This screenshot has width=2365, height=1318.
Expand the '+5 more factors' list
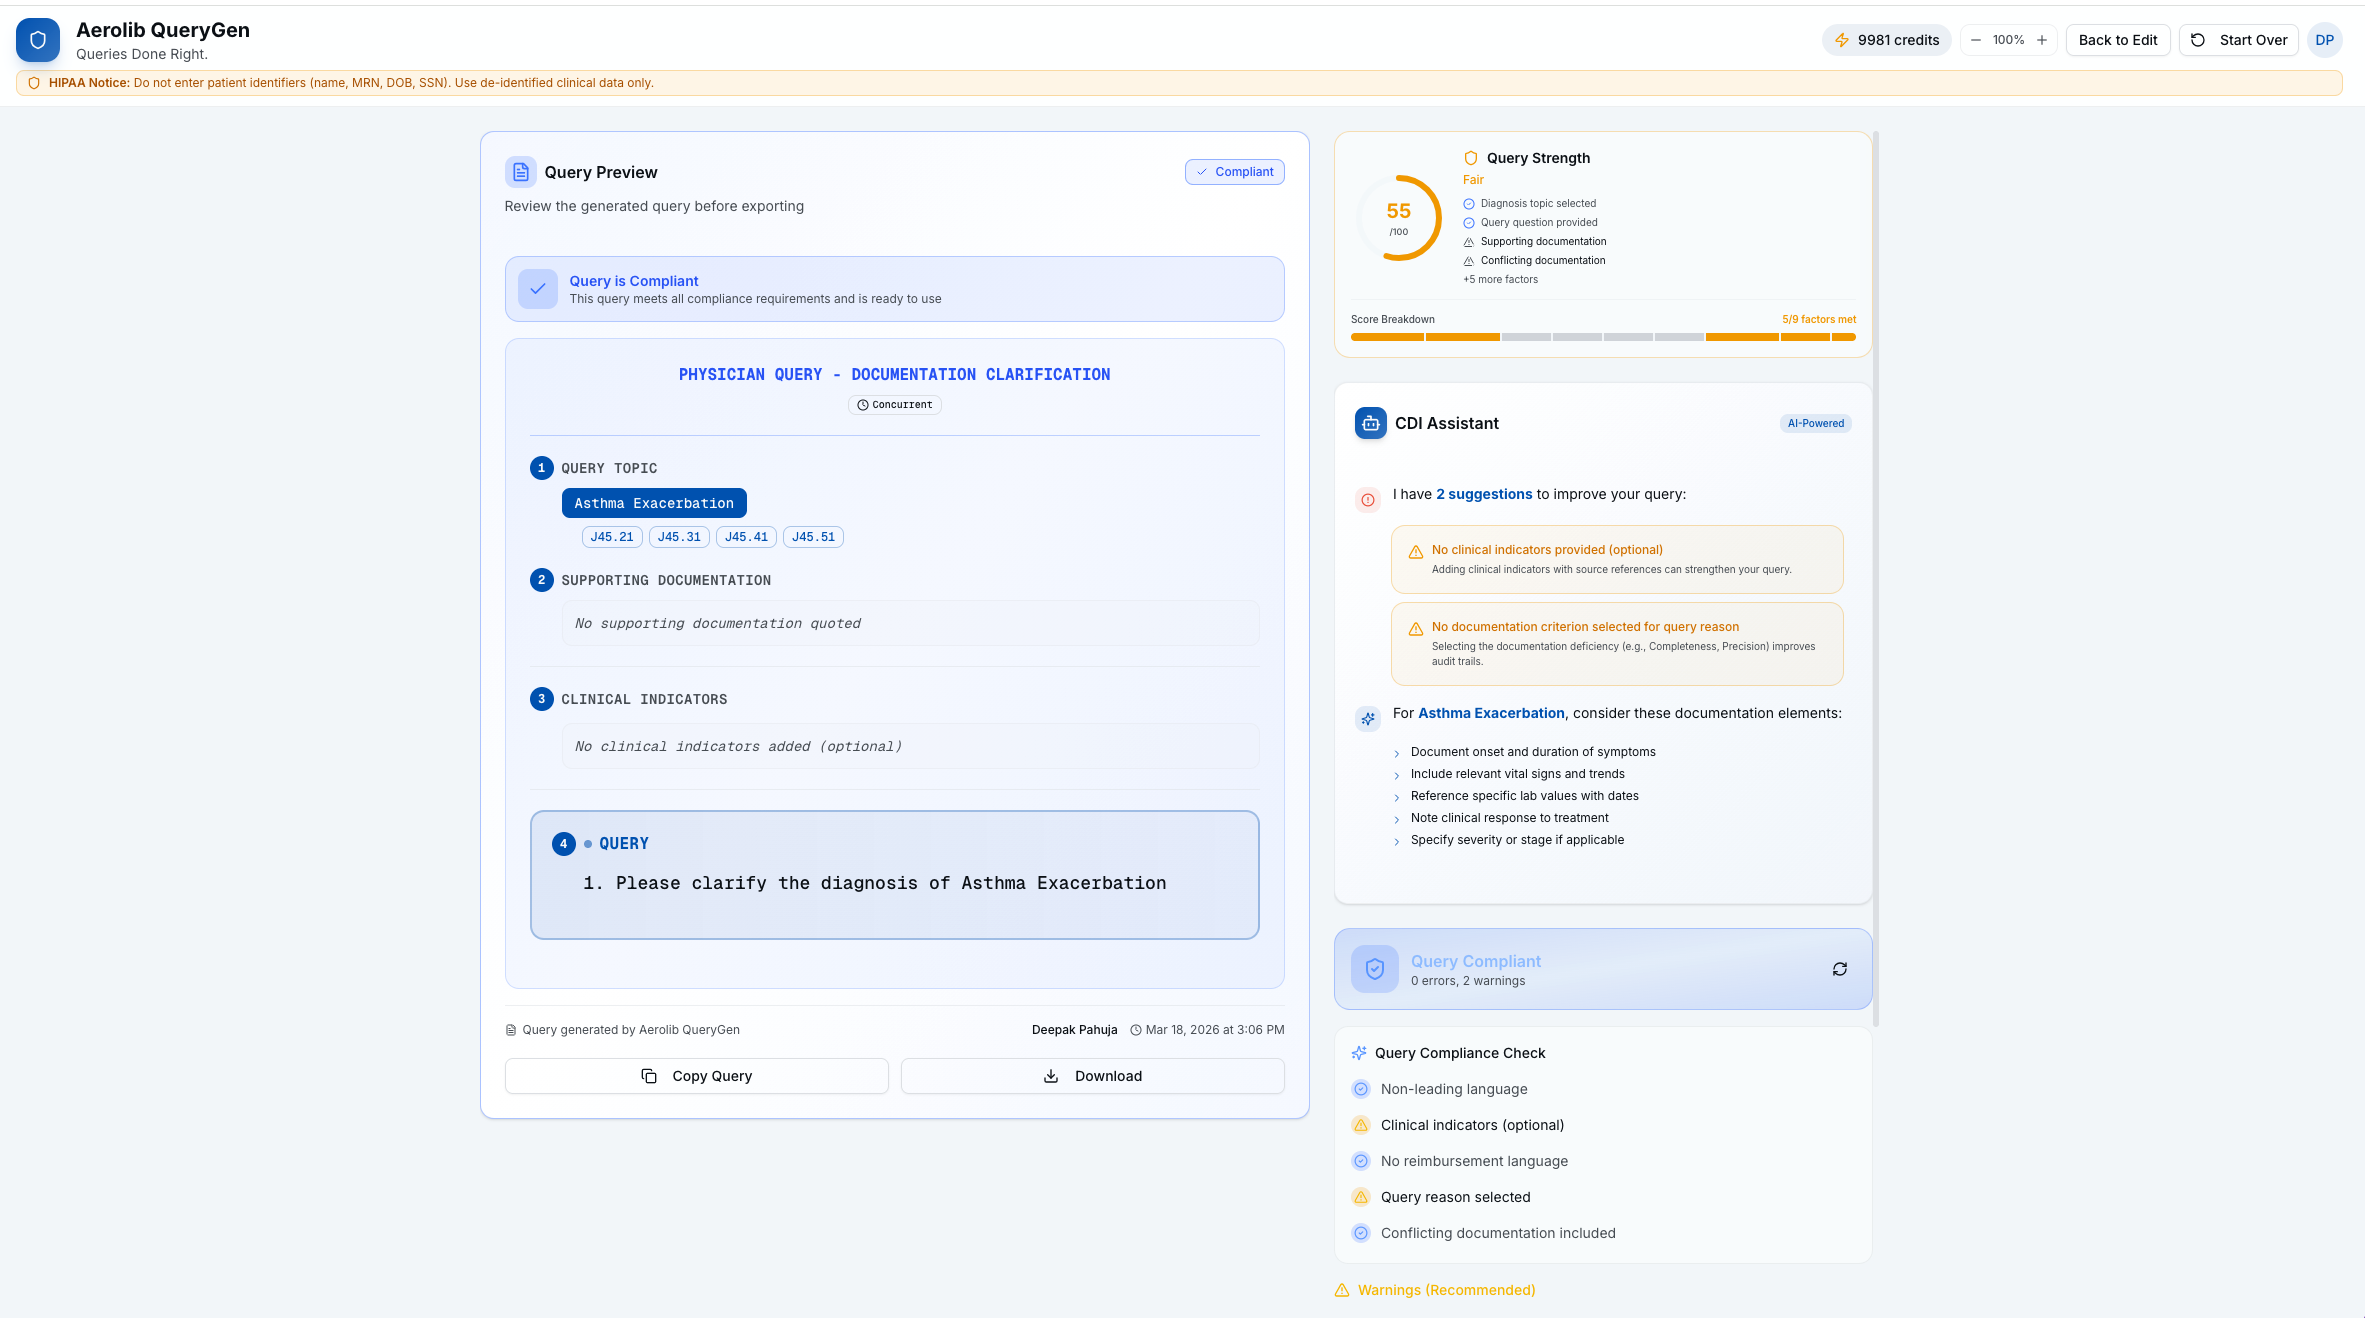tap(1500, 280)
